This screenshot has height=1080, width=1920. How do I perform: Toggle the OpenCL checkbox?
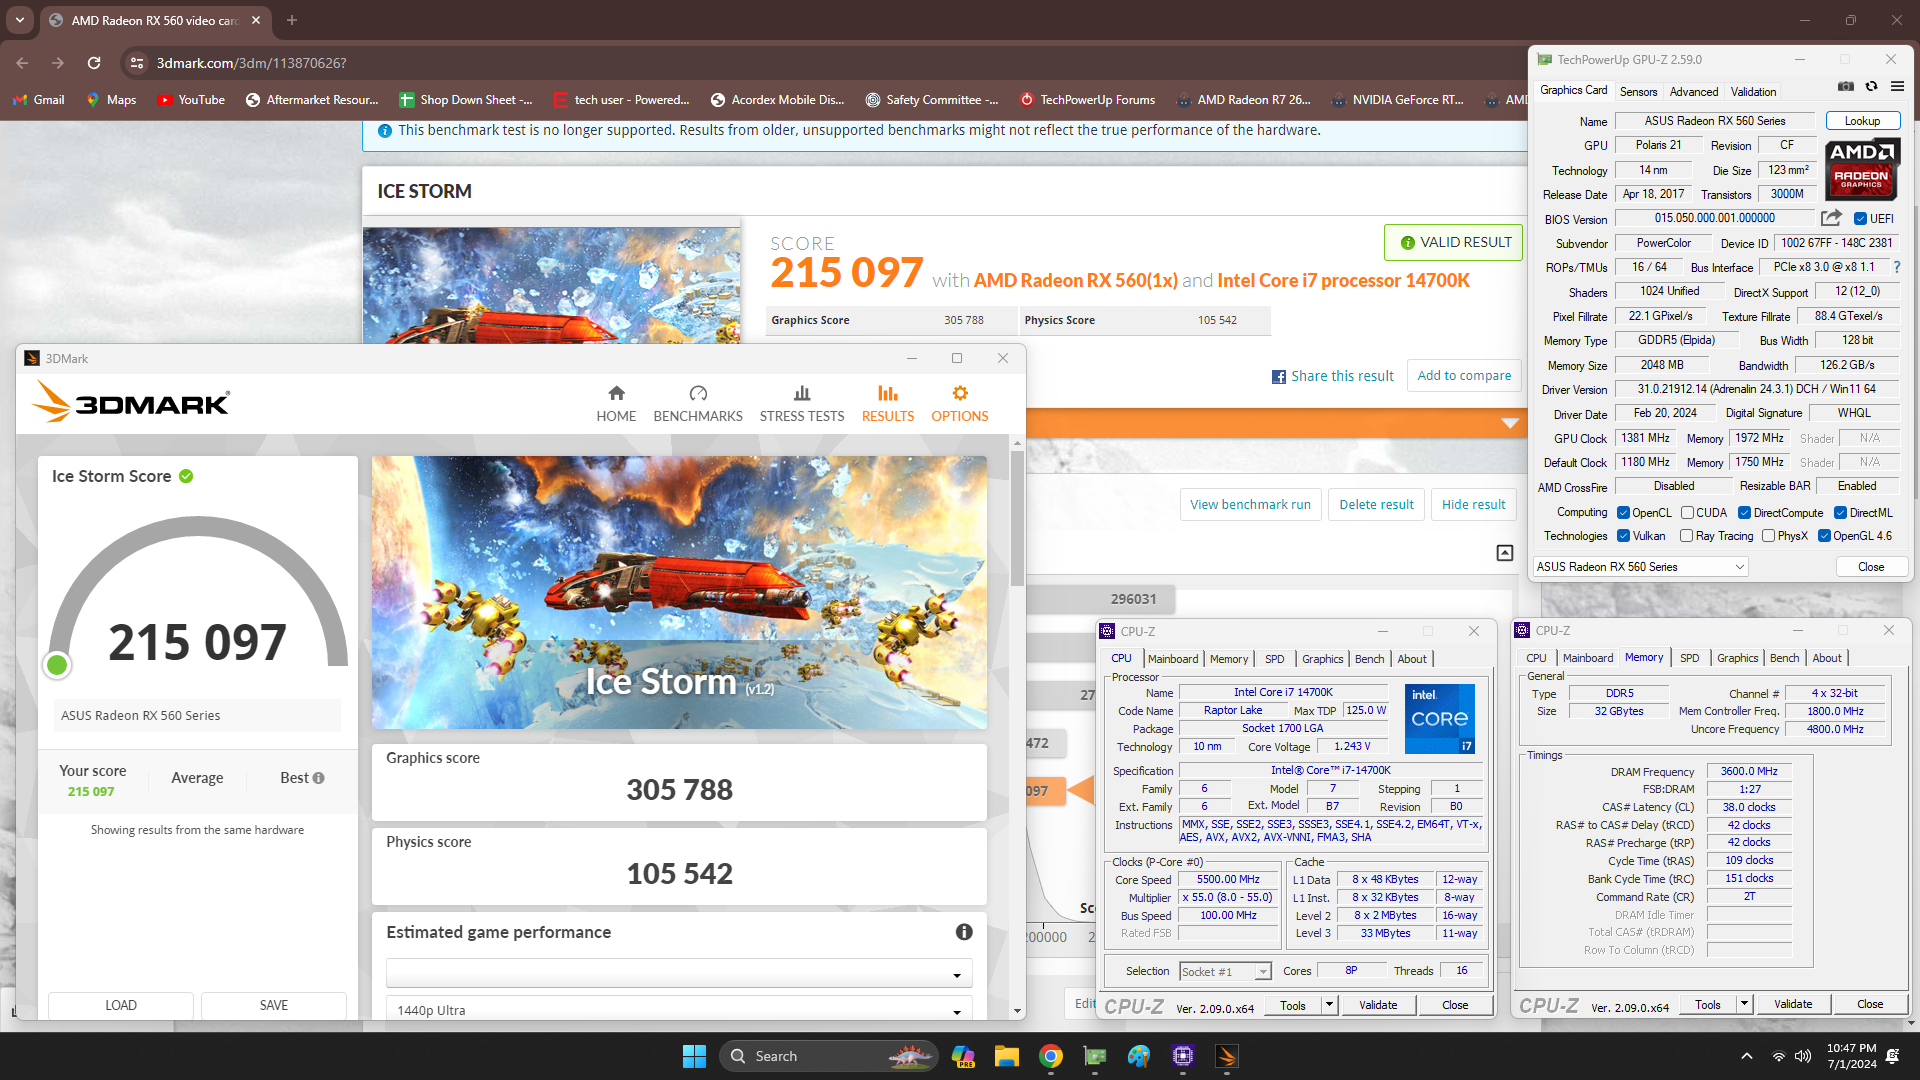point(1624,513)
